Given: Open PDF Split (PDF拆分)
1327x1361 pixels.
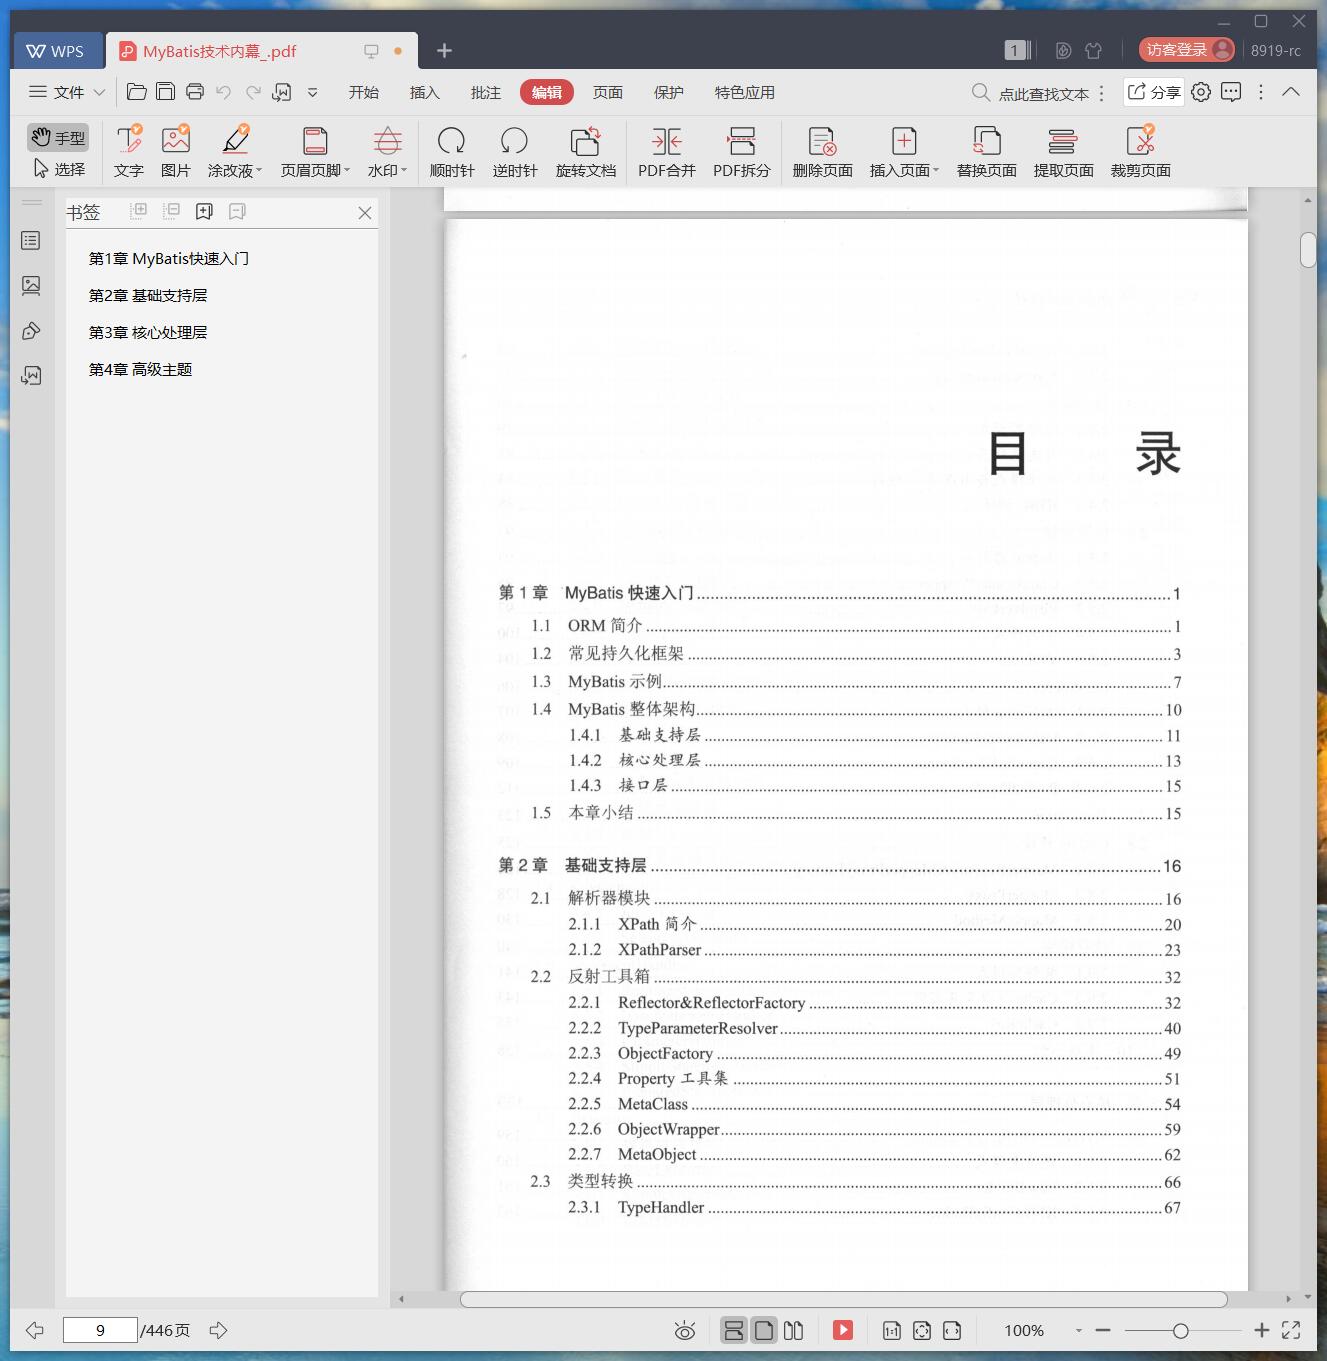Looking at the screenshot, I should [x=741, y=151].
